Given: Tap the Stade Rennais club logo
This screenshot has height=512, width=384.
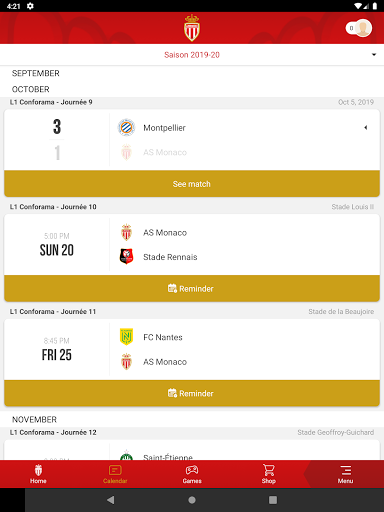Looking at the screenshot, I should [x=126, y=257].
